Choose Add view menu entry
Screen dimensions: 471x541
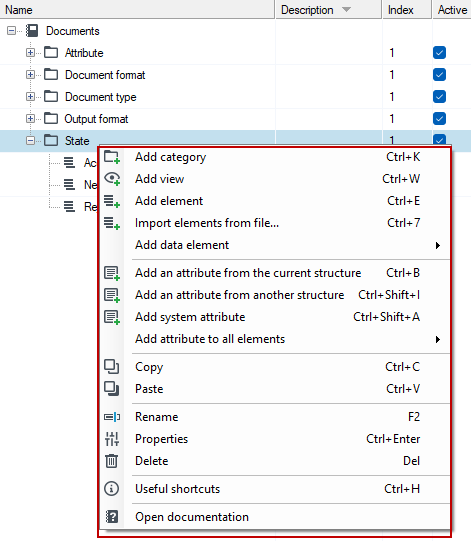pos(275,179)
